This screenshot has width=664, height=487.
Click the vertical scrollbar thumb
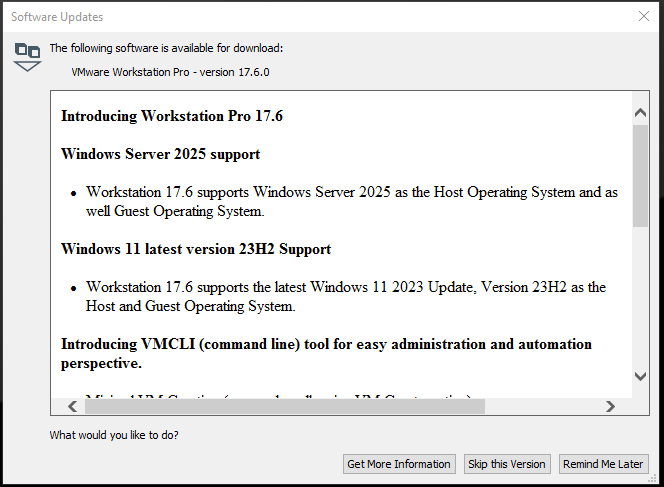tap(640, 175)
